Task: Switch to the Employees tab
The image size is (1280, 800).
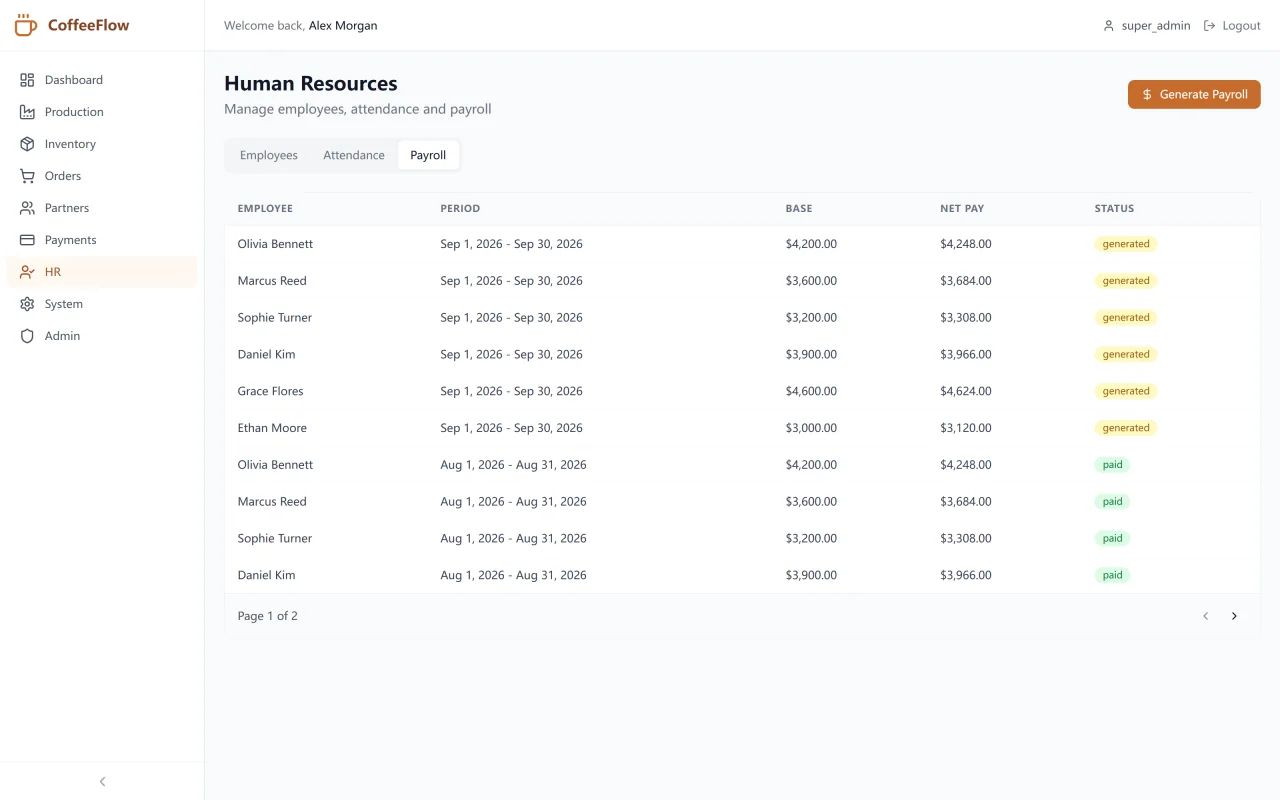Action: coord(269,155)
